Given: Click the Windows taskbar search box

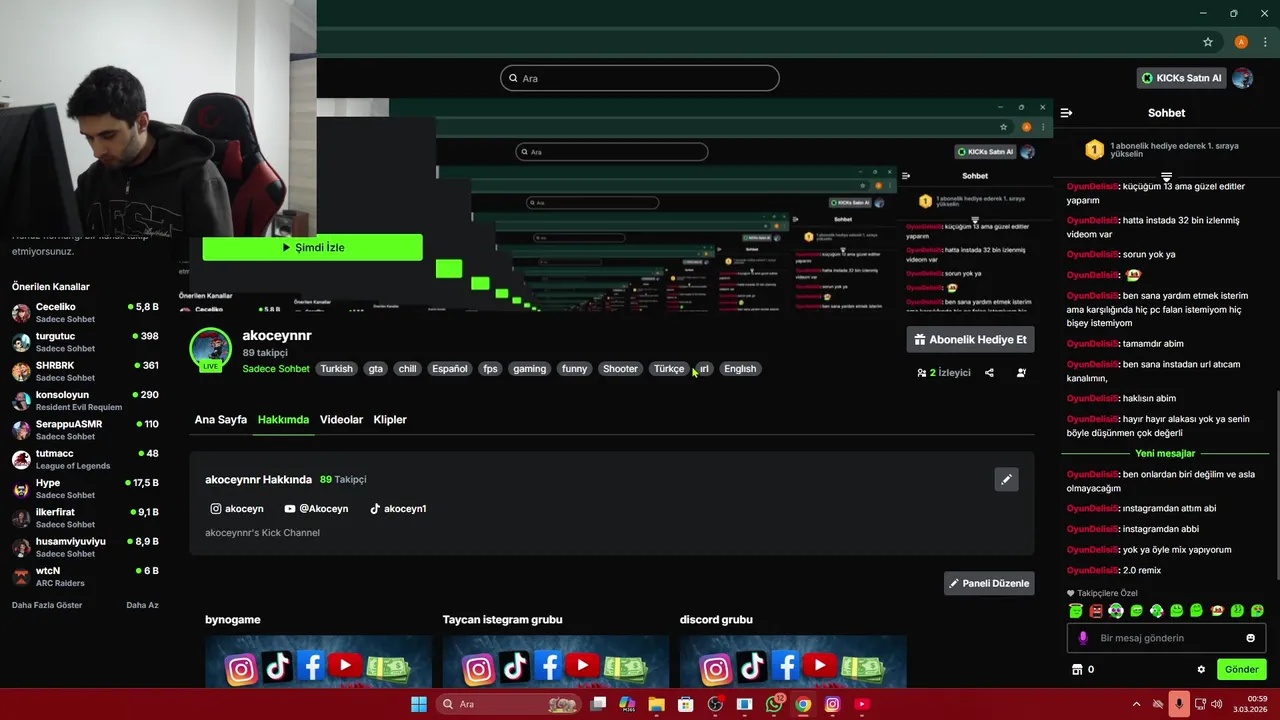Looking at the screenshot, I should pos(510,704).
